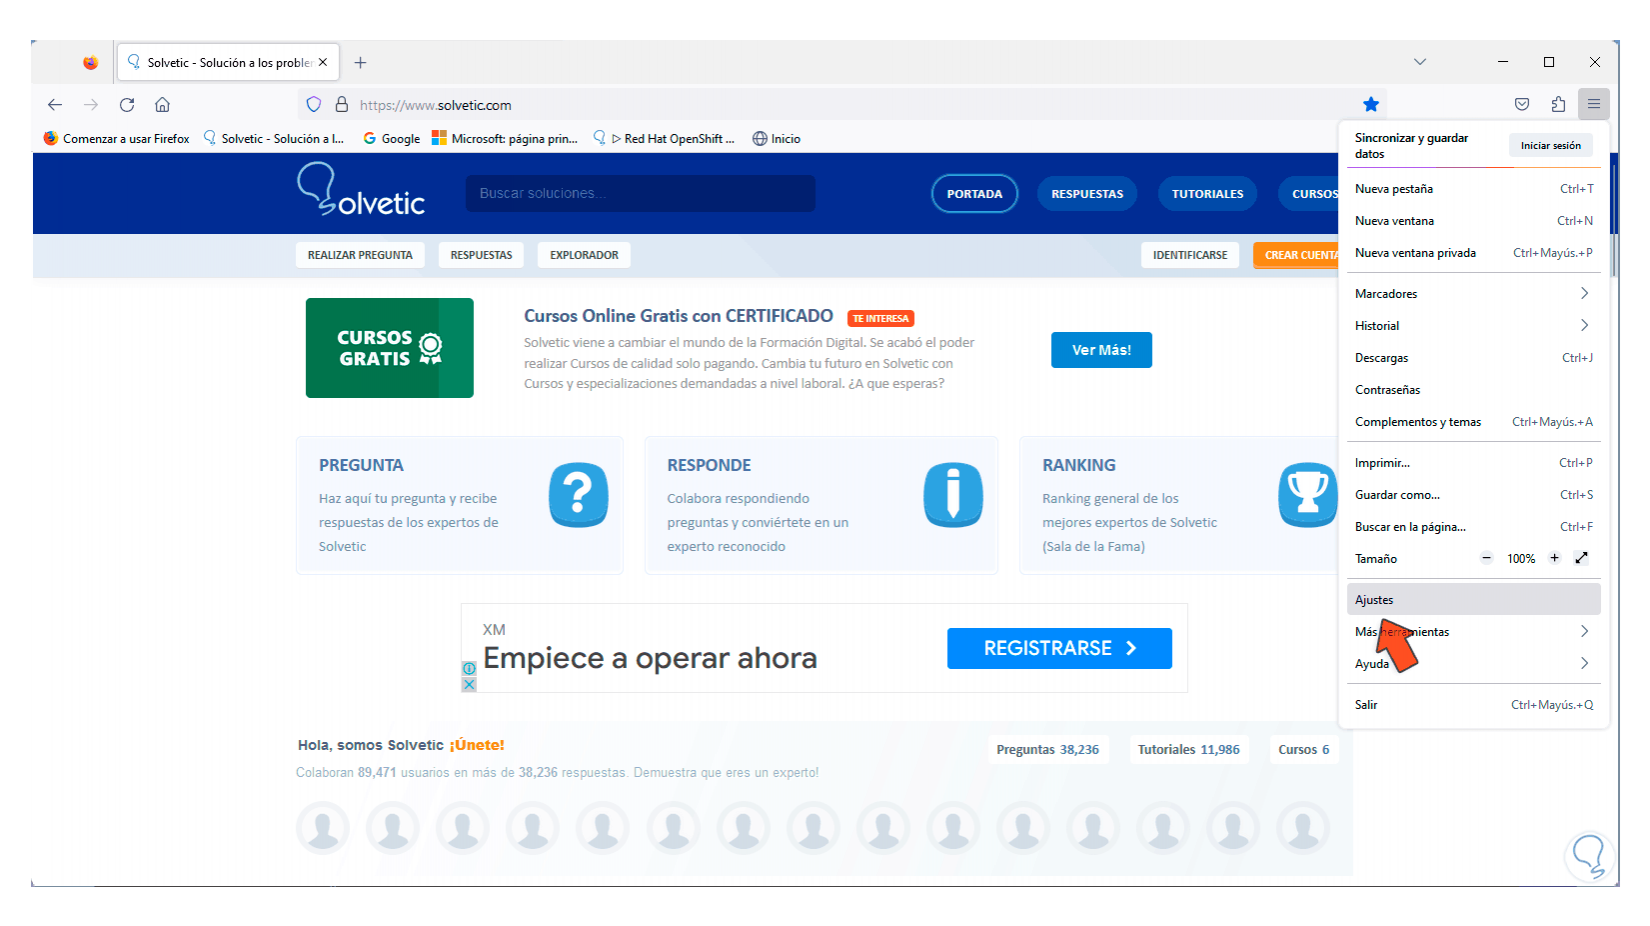
Task: Go back with the browser back arrow
Action: pos(55,105)
